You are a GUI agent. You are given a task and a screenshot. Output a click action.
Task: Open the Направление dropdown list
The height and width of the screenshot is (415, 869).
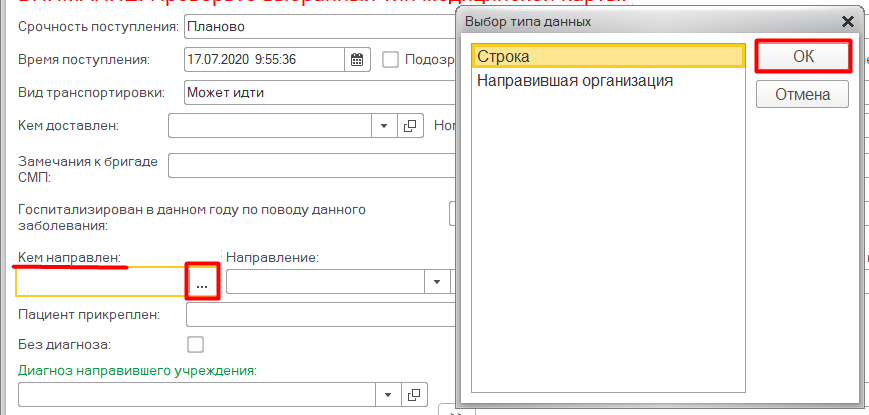click(x=437, y=282)
